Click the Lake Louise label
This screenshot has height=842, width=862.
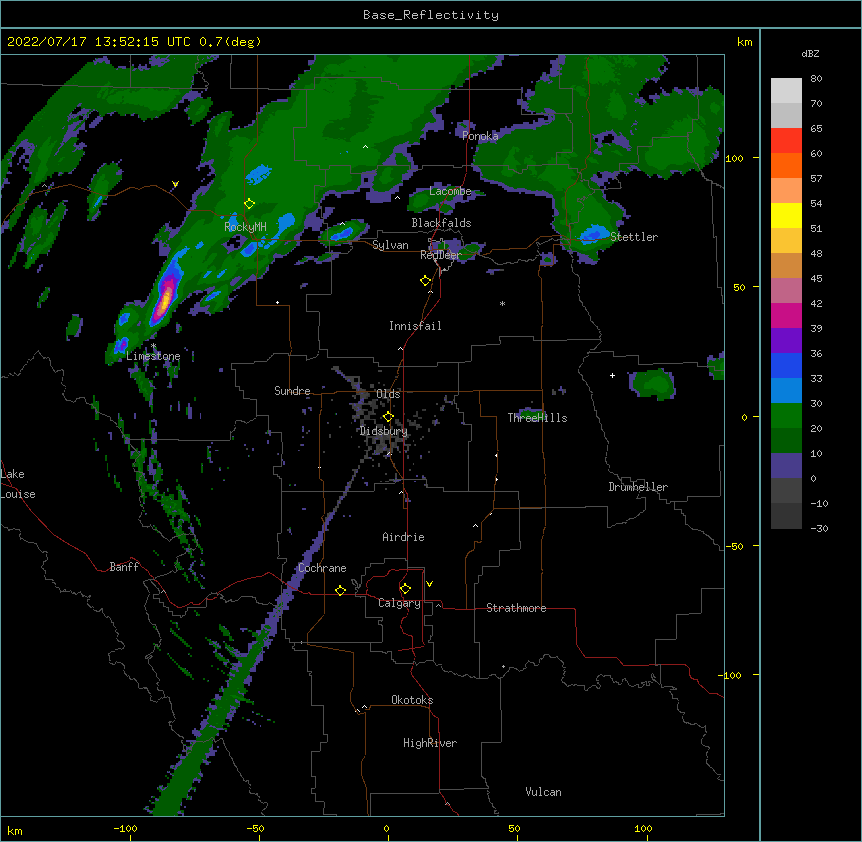pyautogui.click(x=18, y=484)
